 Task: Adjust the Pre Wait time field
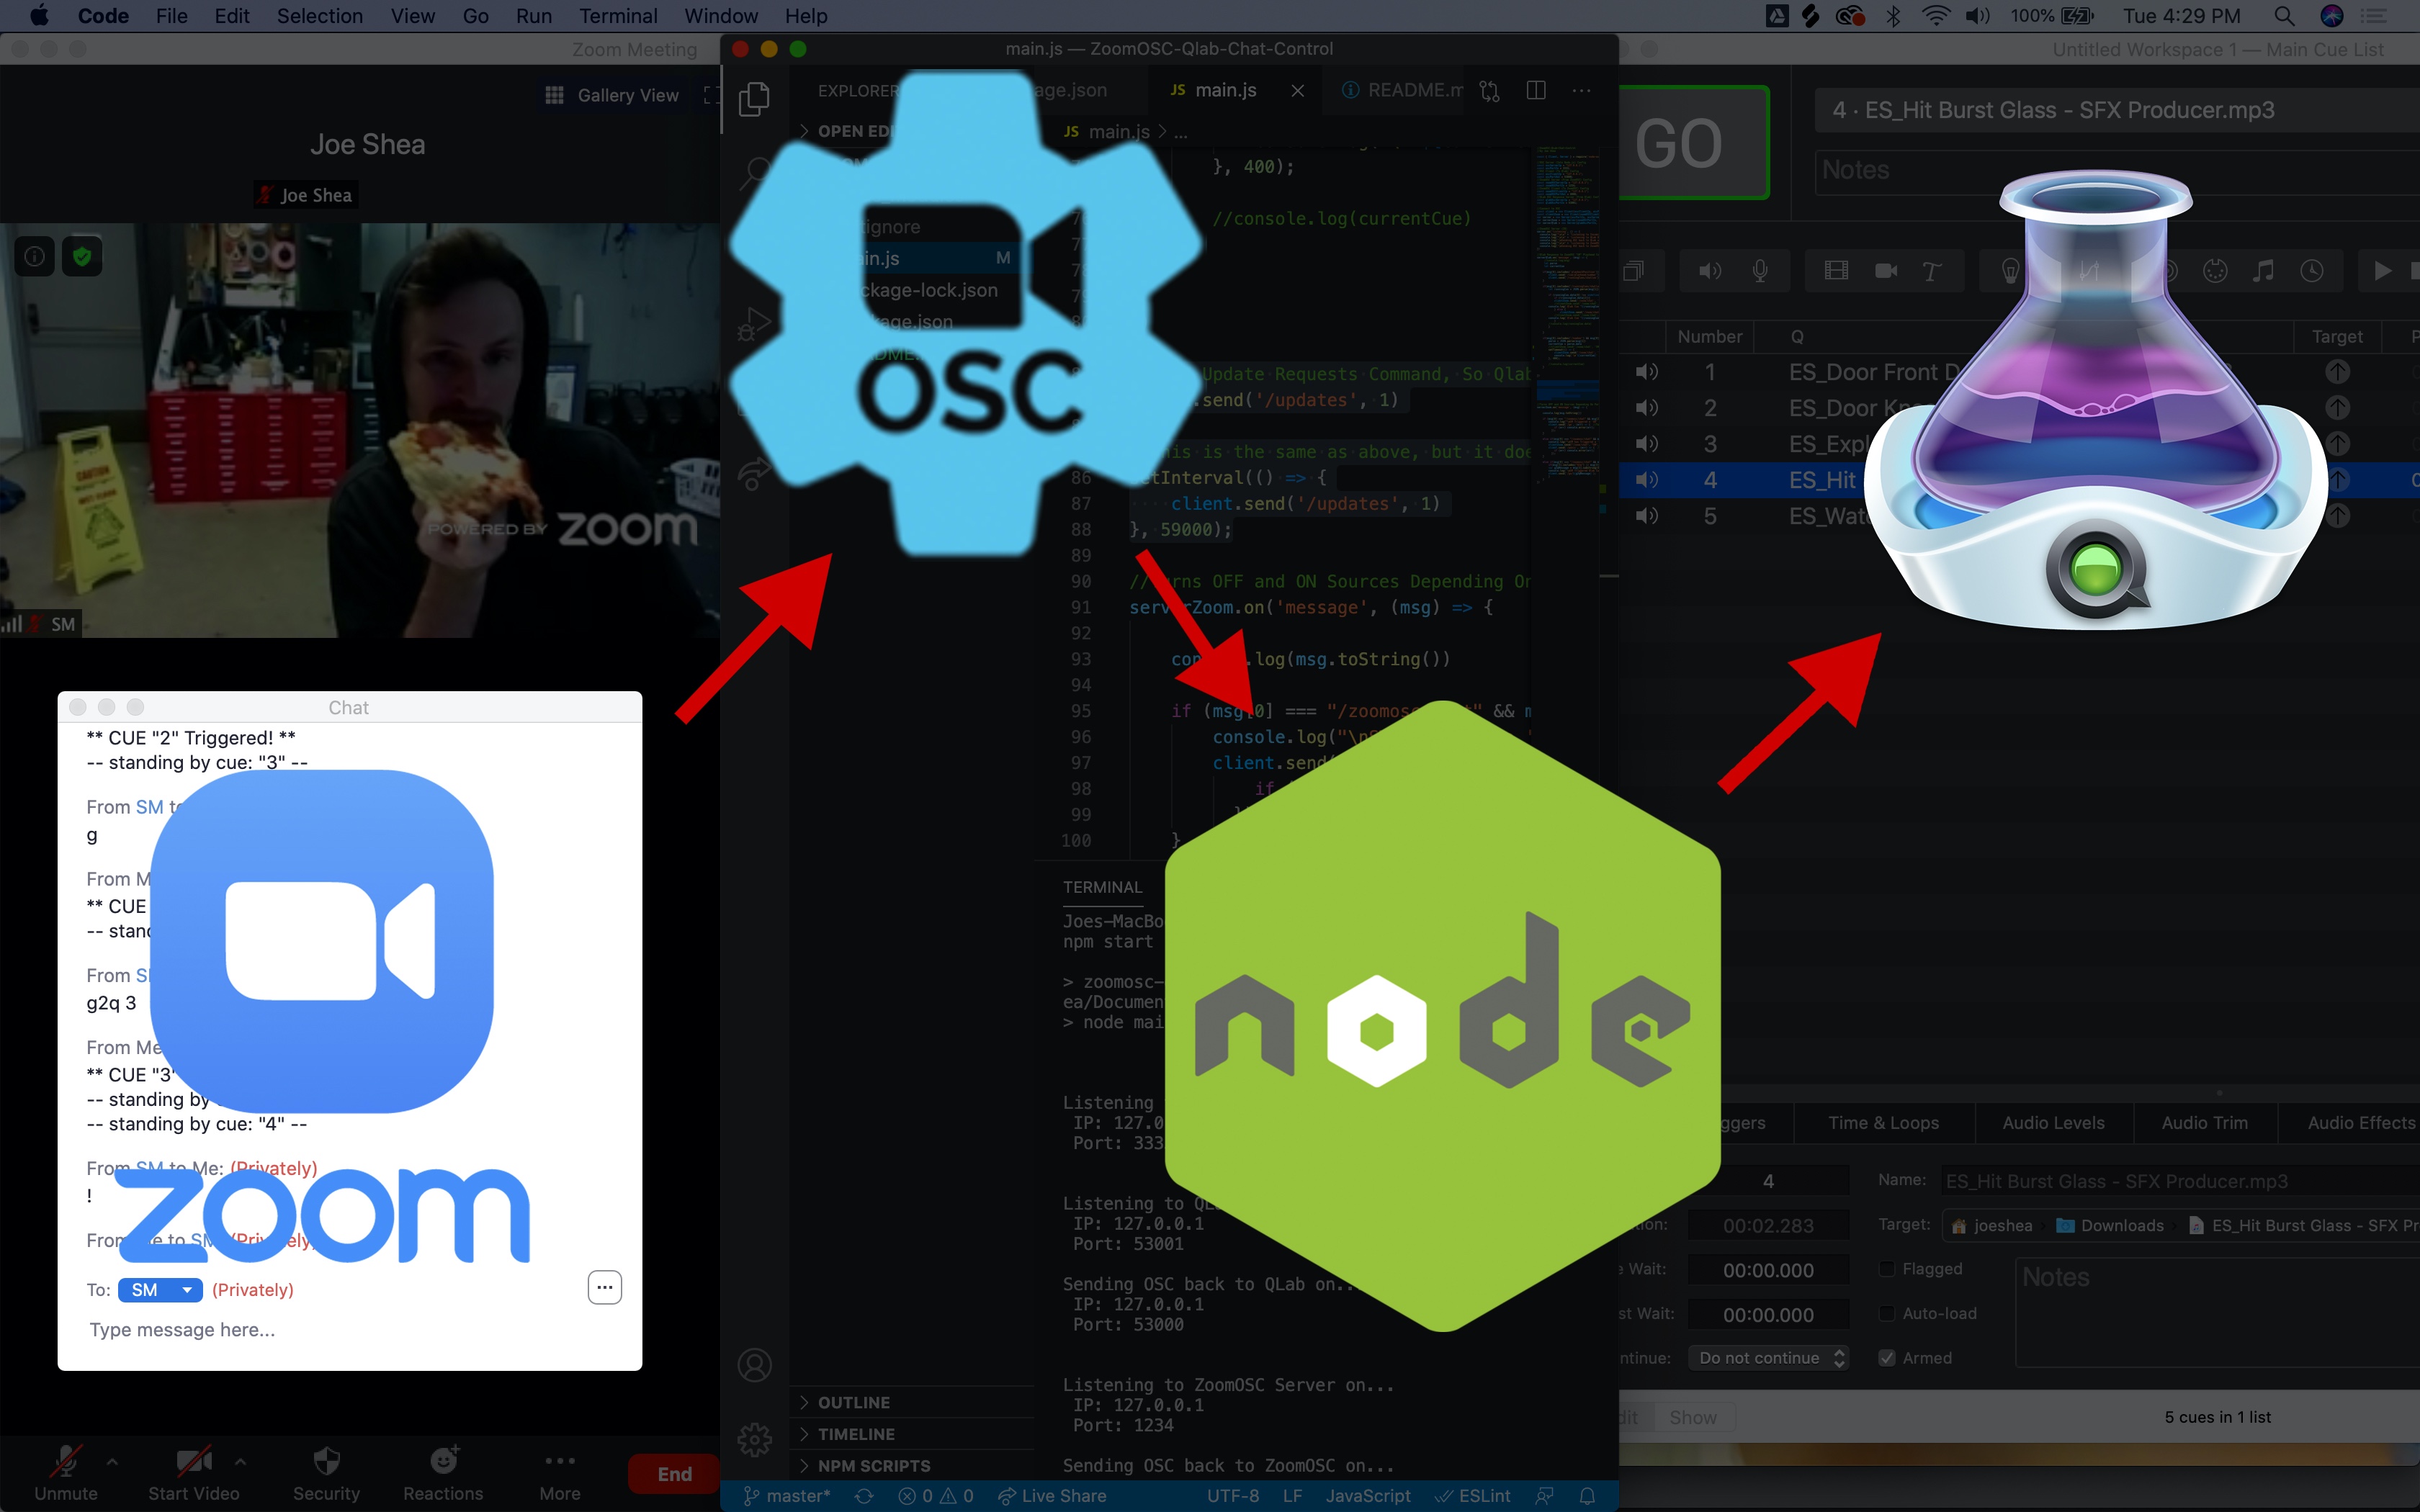click(x=1767, y=1269)
